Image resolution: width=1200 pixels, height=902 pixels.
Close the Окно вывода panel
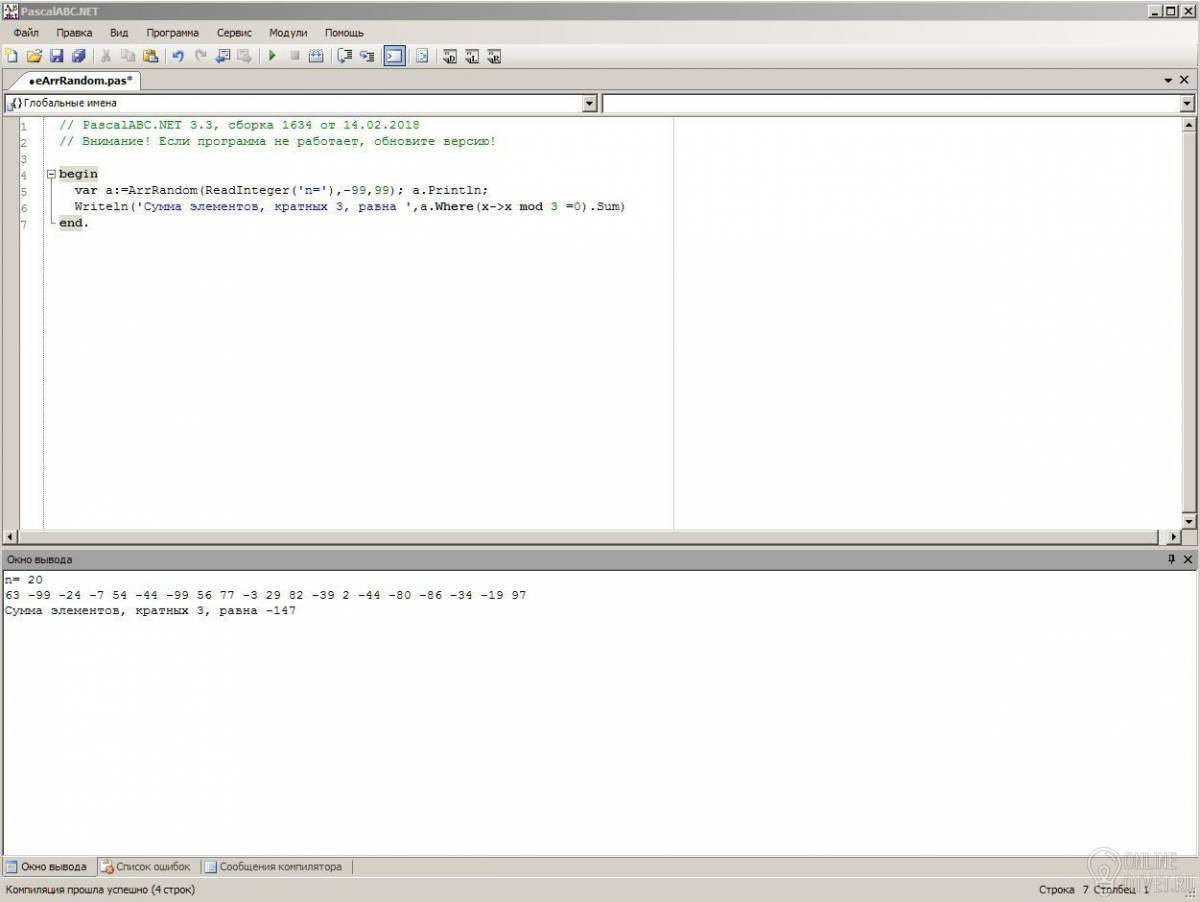pyautogui.click(x=1187, y=560)
